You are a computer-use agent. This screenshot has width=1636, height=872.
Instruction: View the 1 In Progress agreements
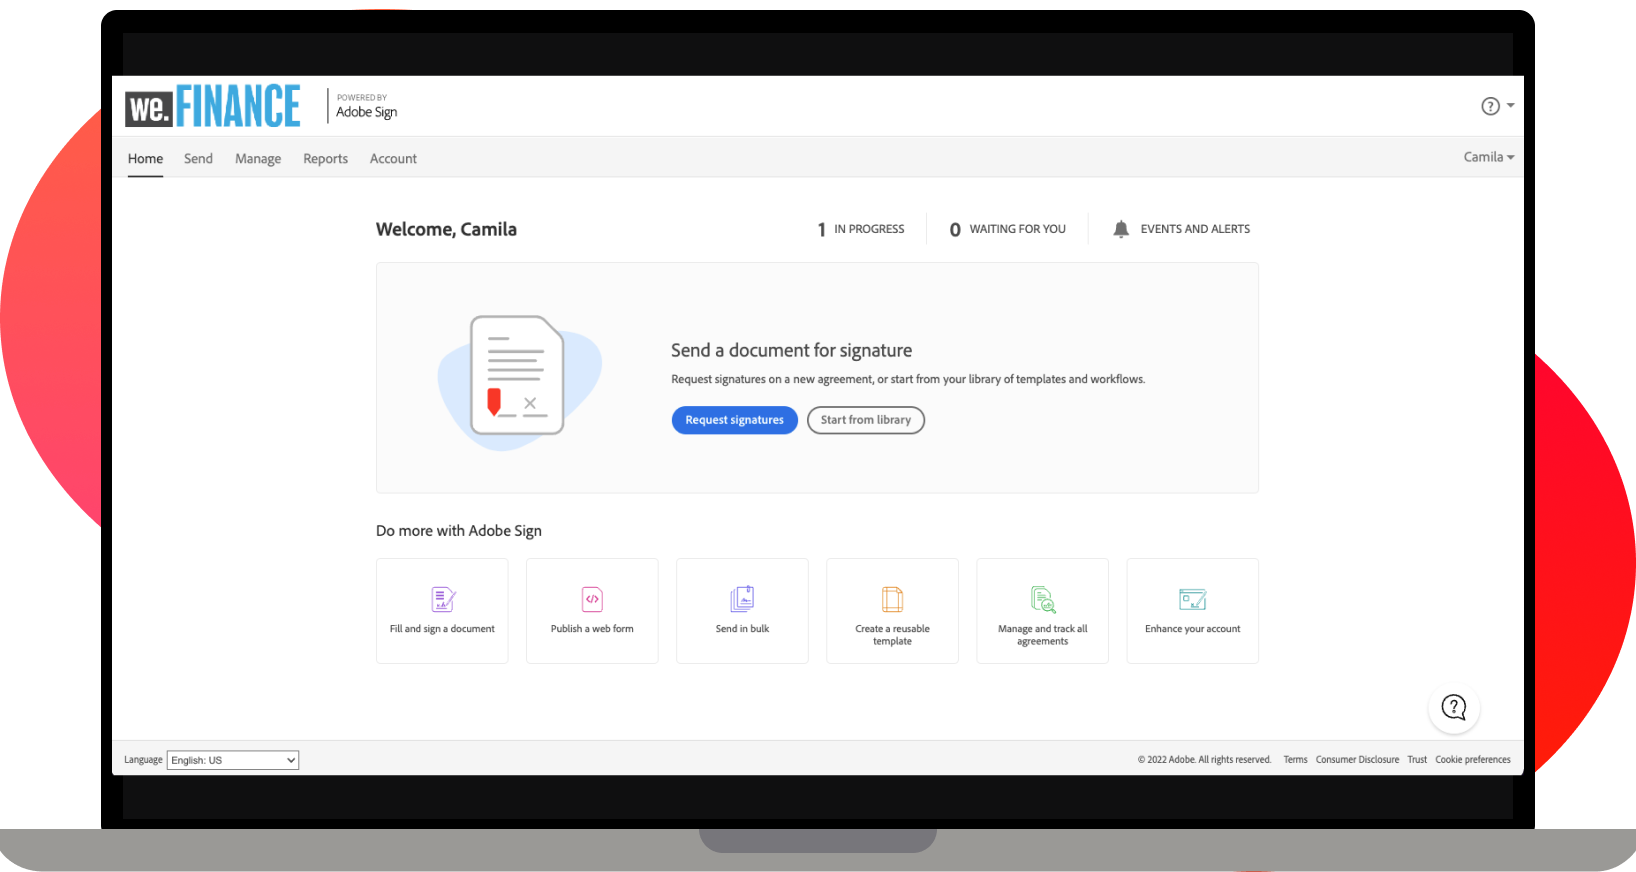[x=861, y=229]
